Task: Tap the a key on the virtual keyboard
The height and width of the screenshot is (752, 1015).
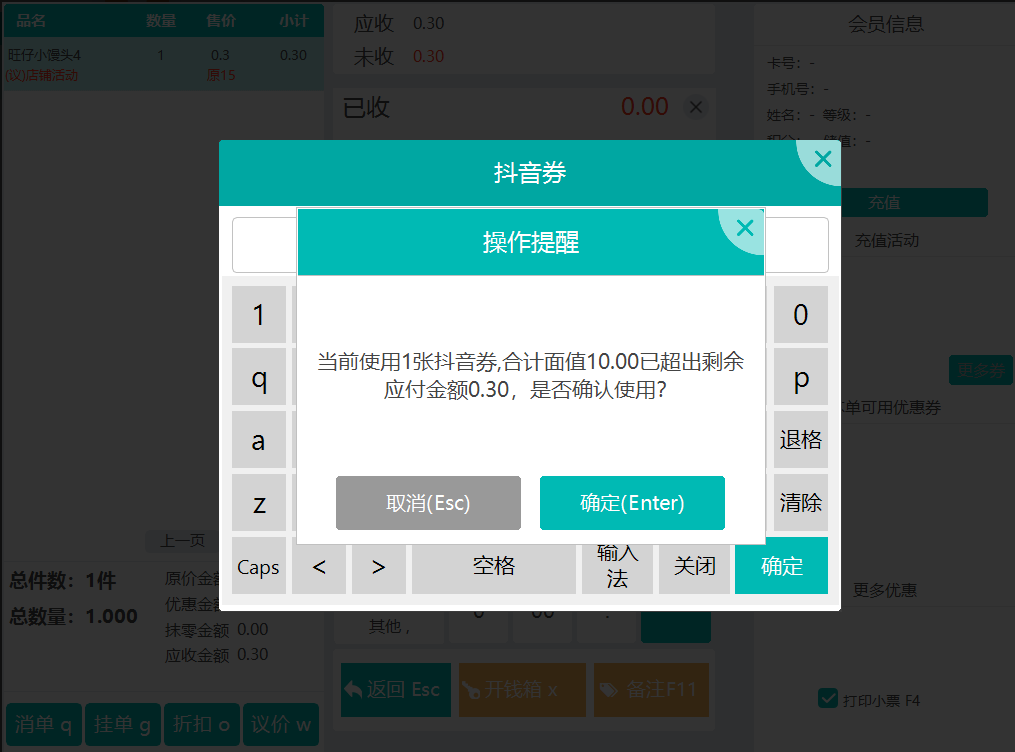Action: (x=259, y=440)
